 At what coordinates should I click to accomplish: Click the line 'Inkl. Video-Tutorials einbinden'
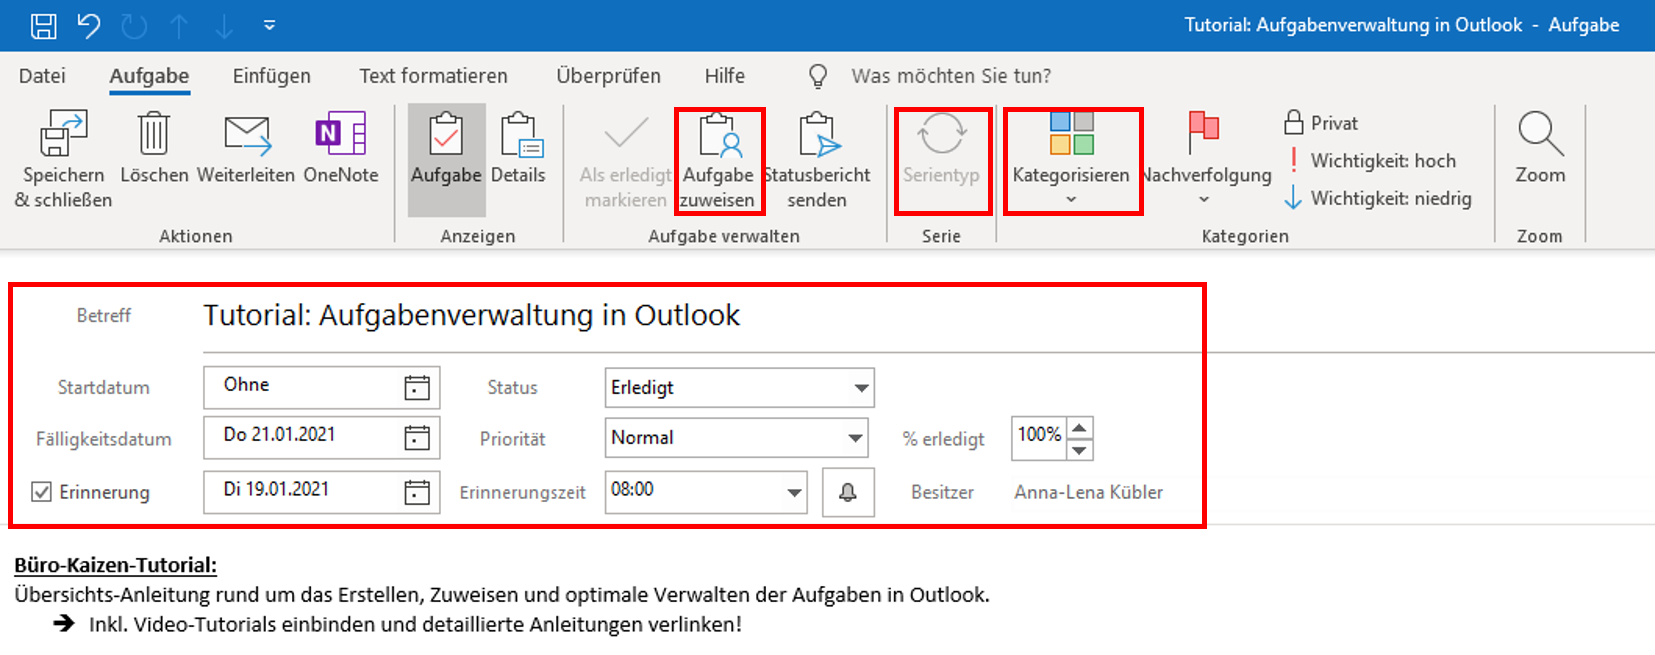point(415,625)
